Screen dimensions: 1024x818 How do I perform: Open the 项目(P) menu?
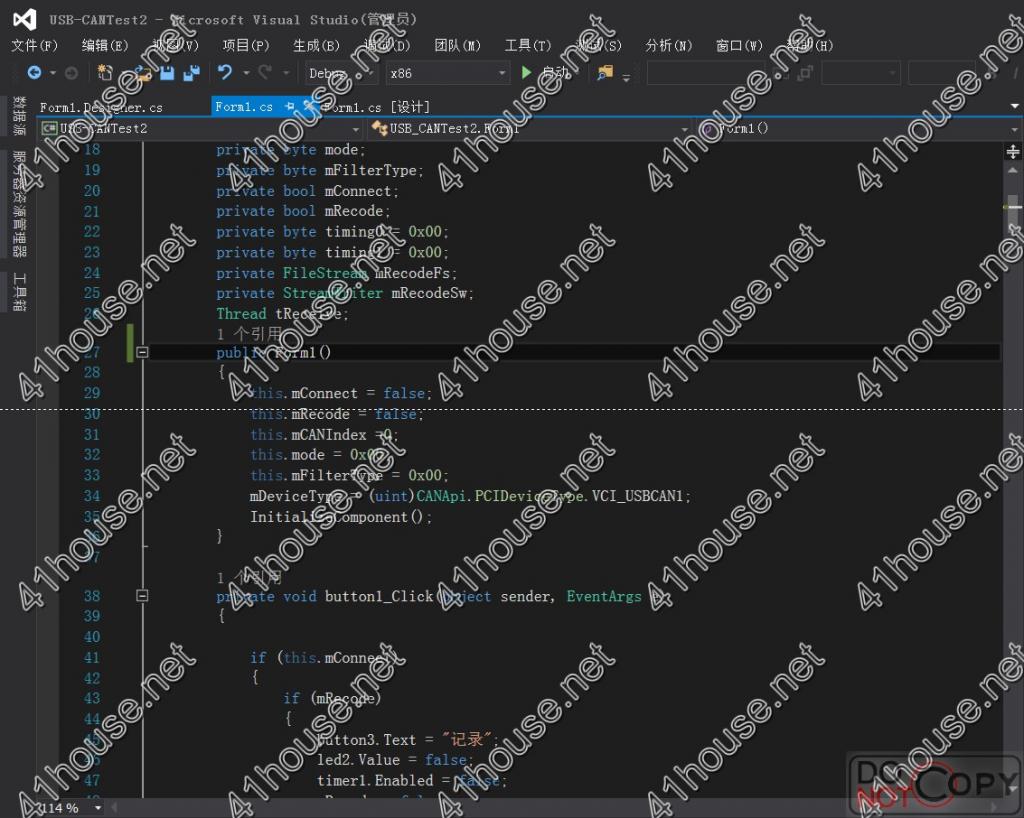coord(246,45)
